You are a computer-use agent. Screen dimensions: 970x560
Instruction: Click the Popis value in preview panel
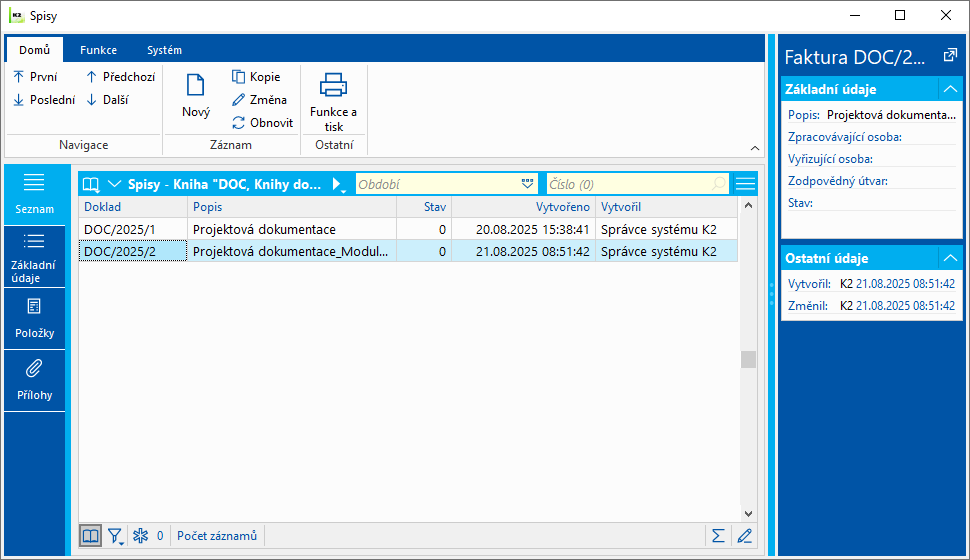(891, 115)
